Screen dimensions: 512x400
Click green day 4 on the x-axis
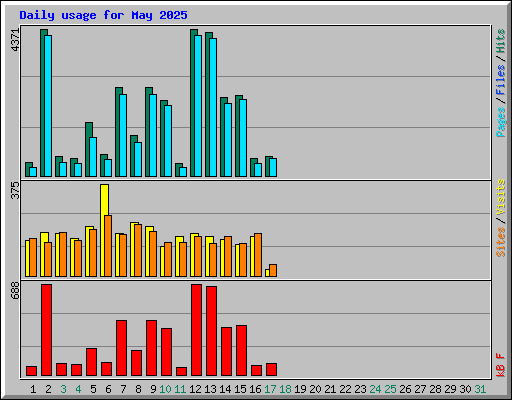pos(78,389)
